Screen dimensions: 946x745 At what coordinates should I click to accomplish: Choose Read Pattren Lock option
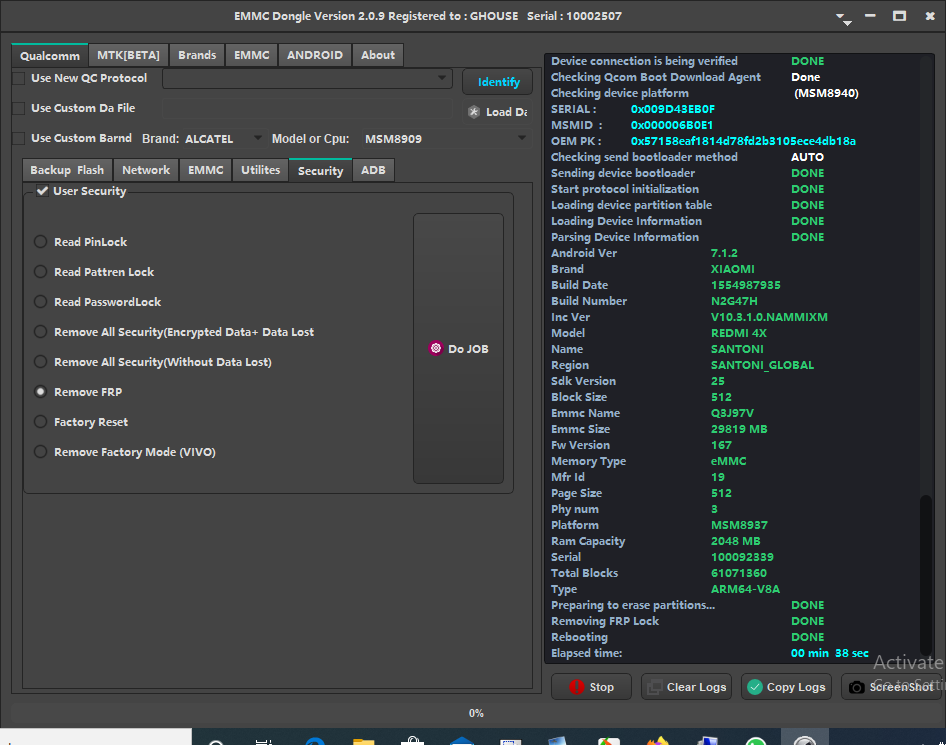(x=40, y=271)
